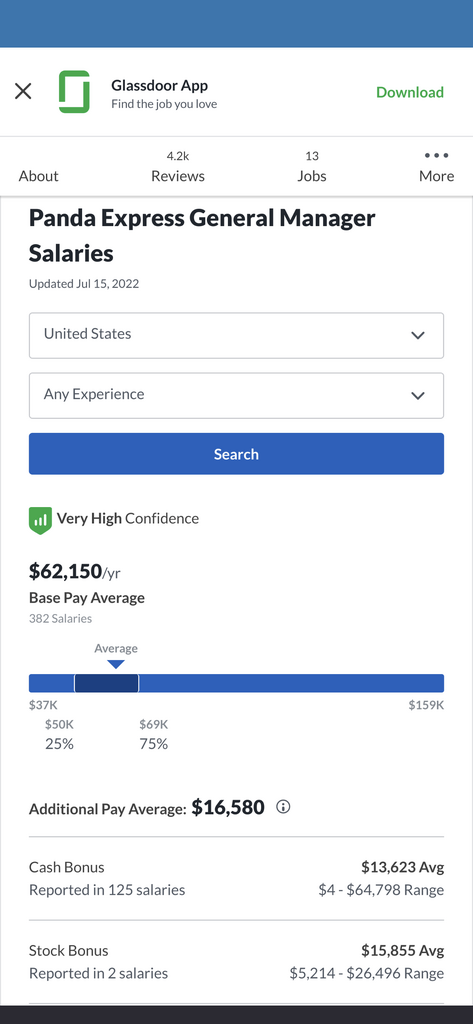
Task: Select the Cash Bonus row label
Action: (x=67, y=867)
